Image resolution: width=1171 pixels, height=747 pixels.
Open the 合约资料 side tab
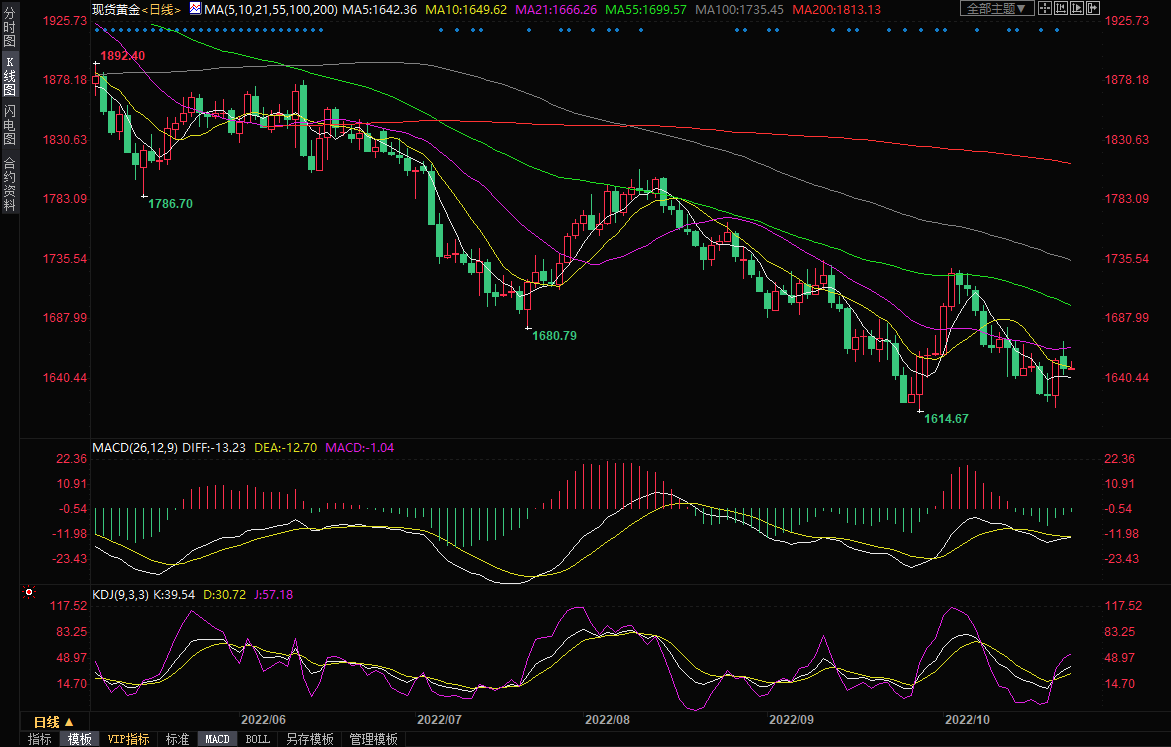click(x=9, y=184)
